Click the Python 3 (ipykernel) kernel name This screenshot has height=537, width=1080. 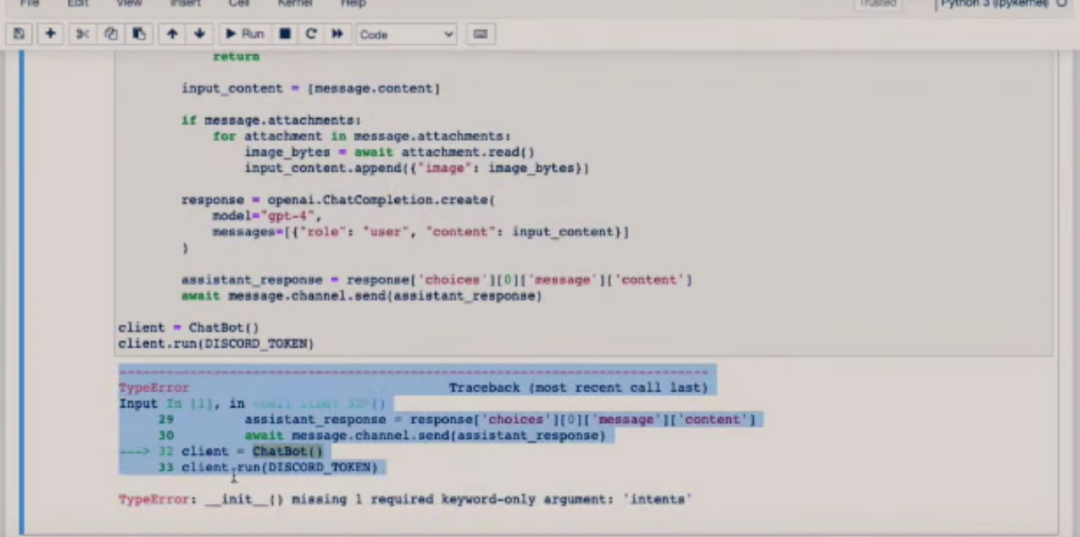click(995, 3)
